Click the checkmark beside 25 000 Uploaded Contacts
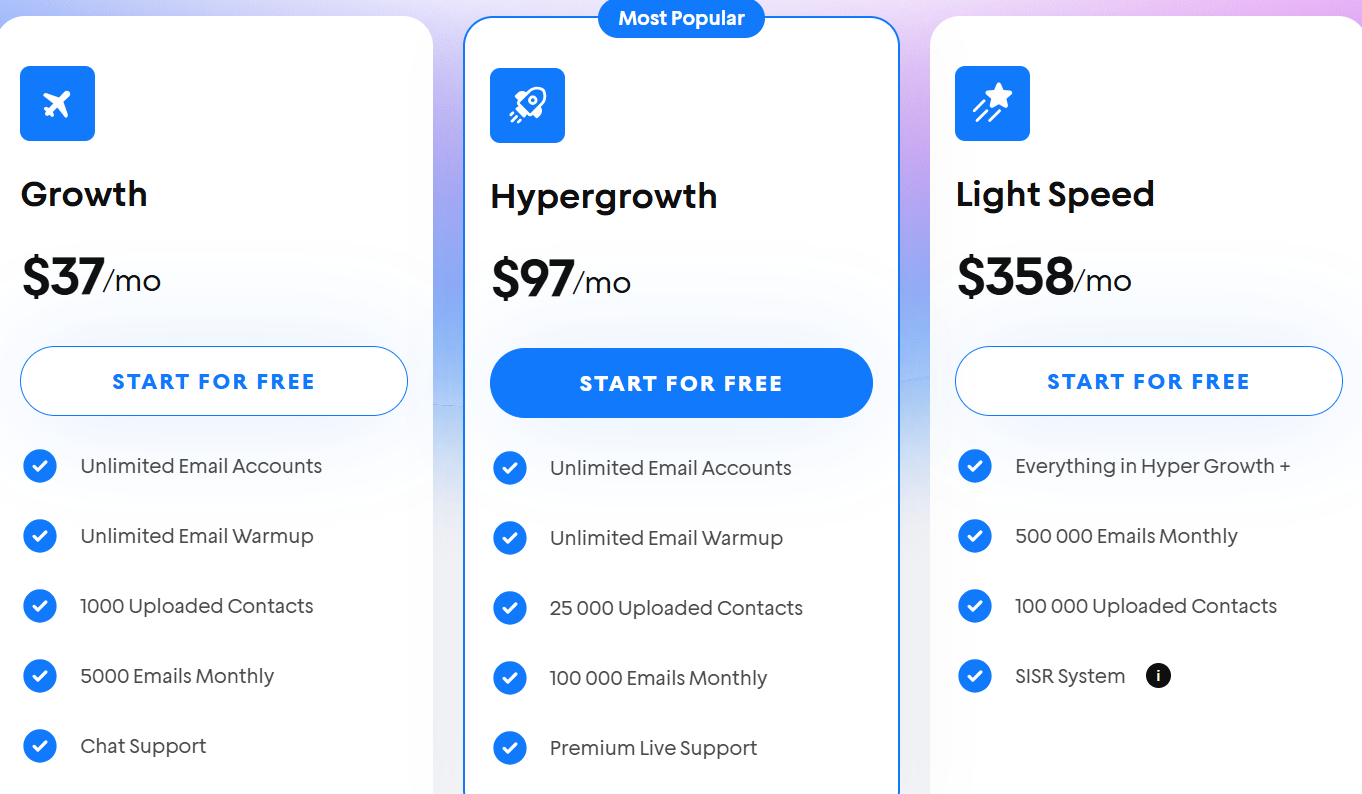Viewport: 1362px width, 794px height. tap(510, 607)
